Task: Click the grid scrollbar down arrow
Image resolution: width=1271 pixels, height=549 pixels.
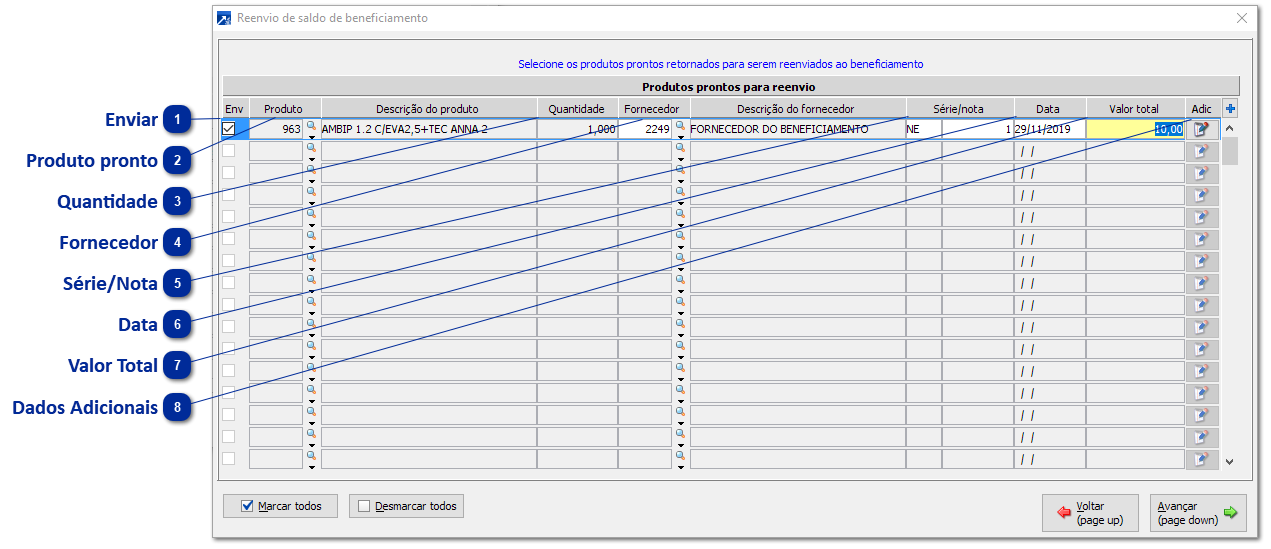Action: click(1230, 461)
